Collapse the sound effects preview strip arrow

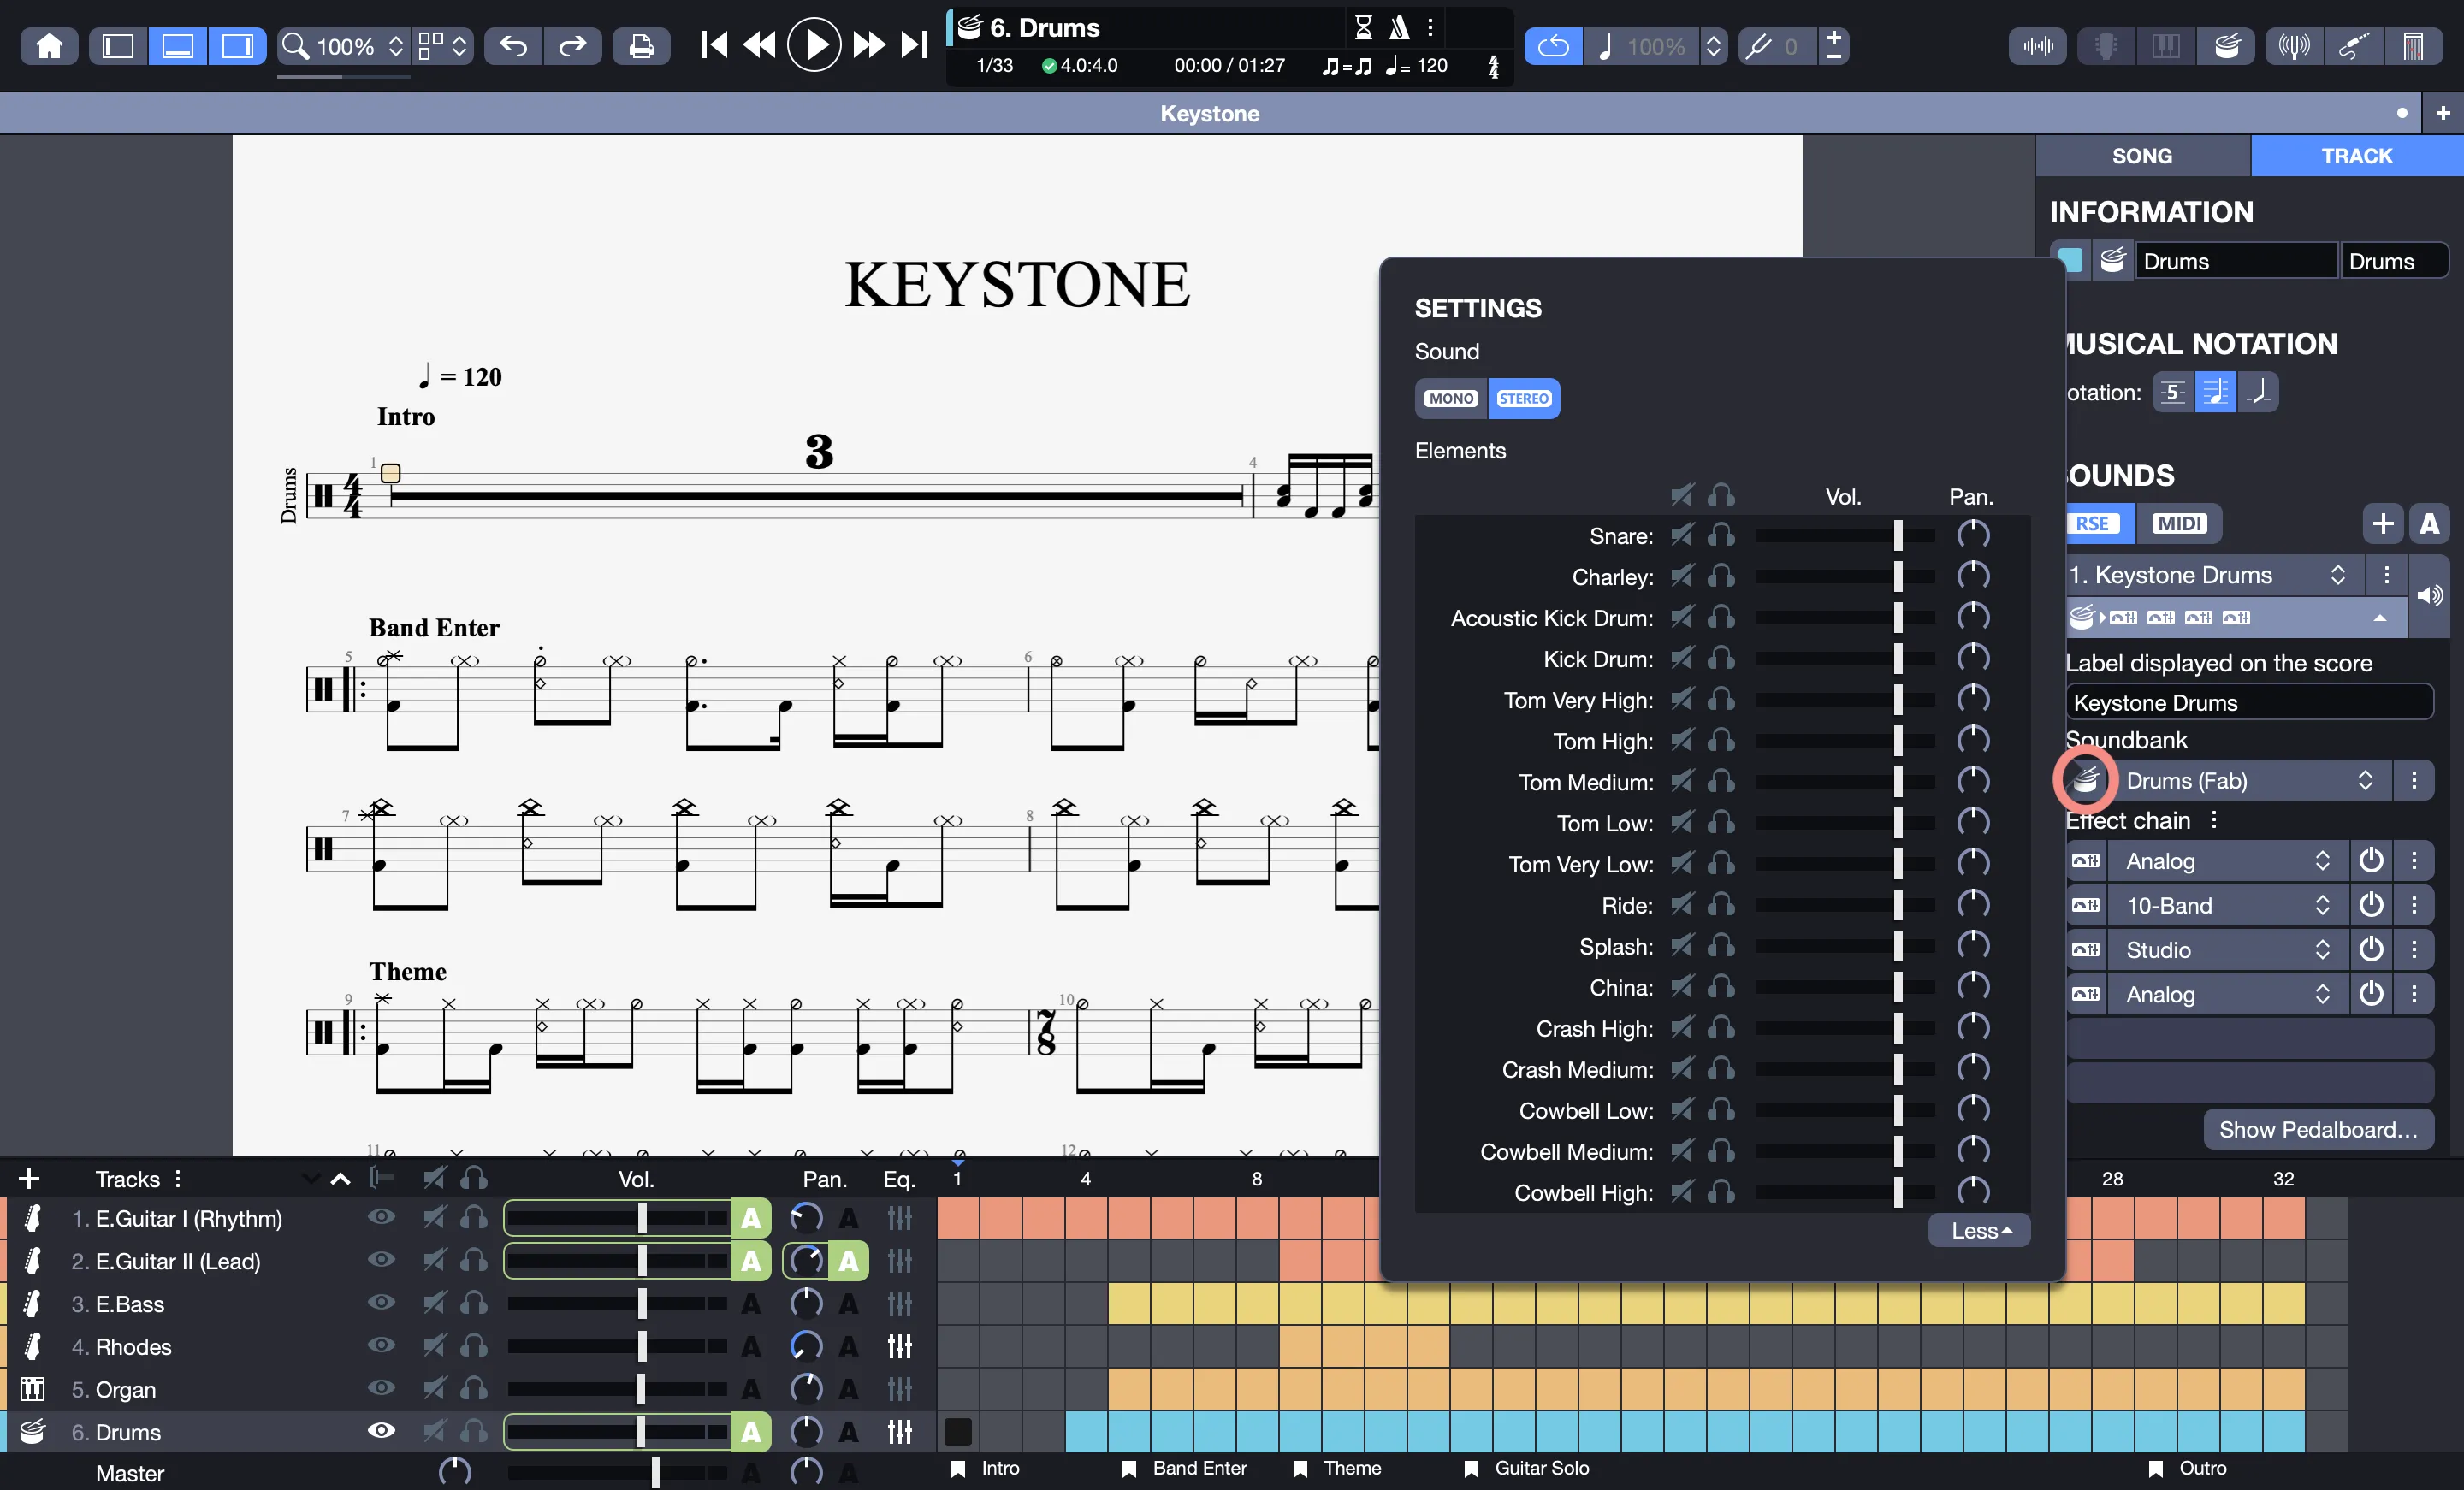[x=2380, y=617]
